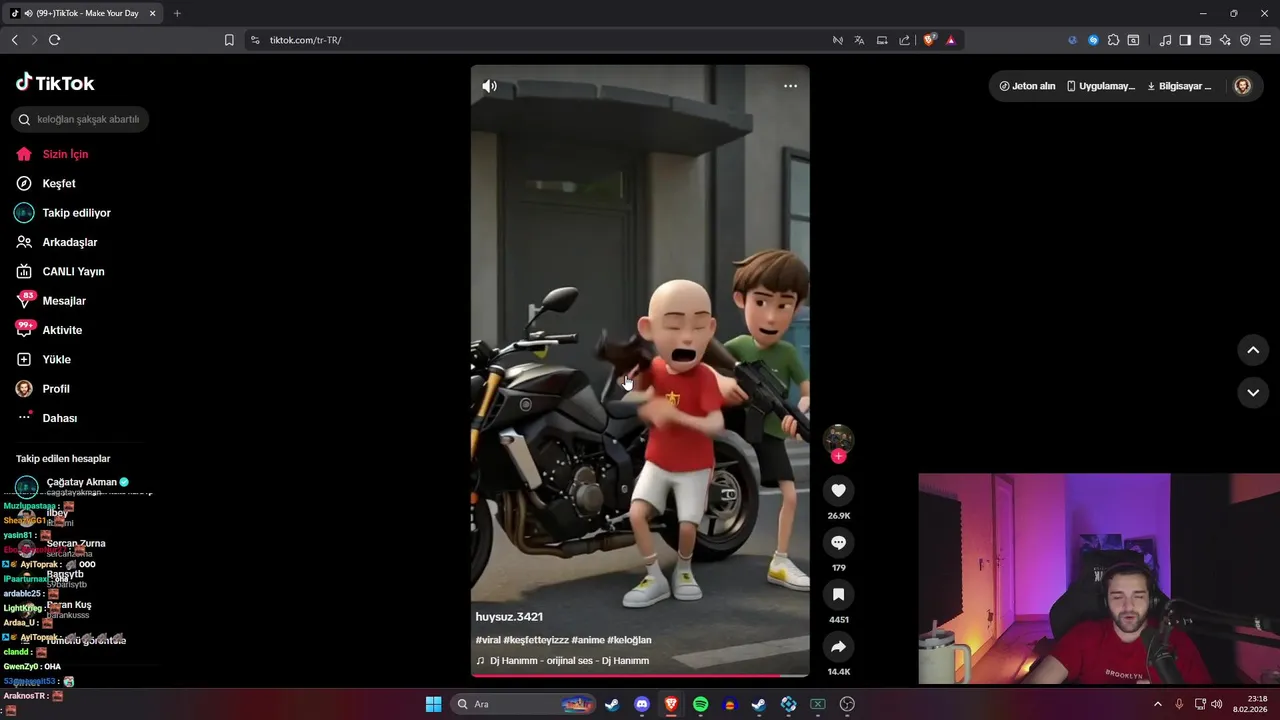
Task: Mute the TikTok video sound
Action: 489,86
